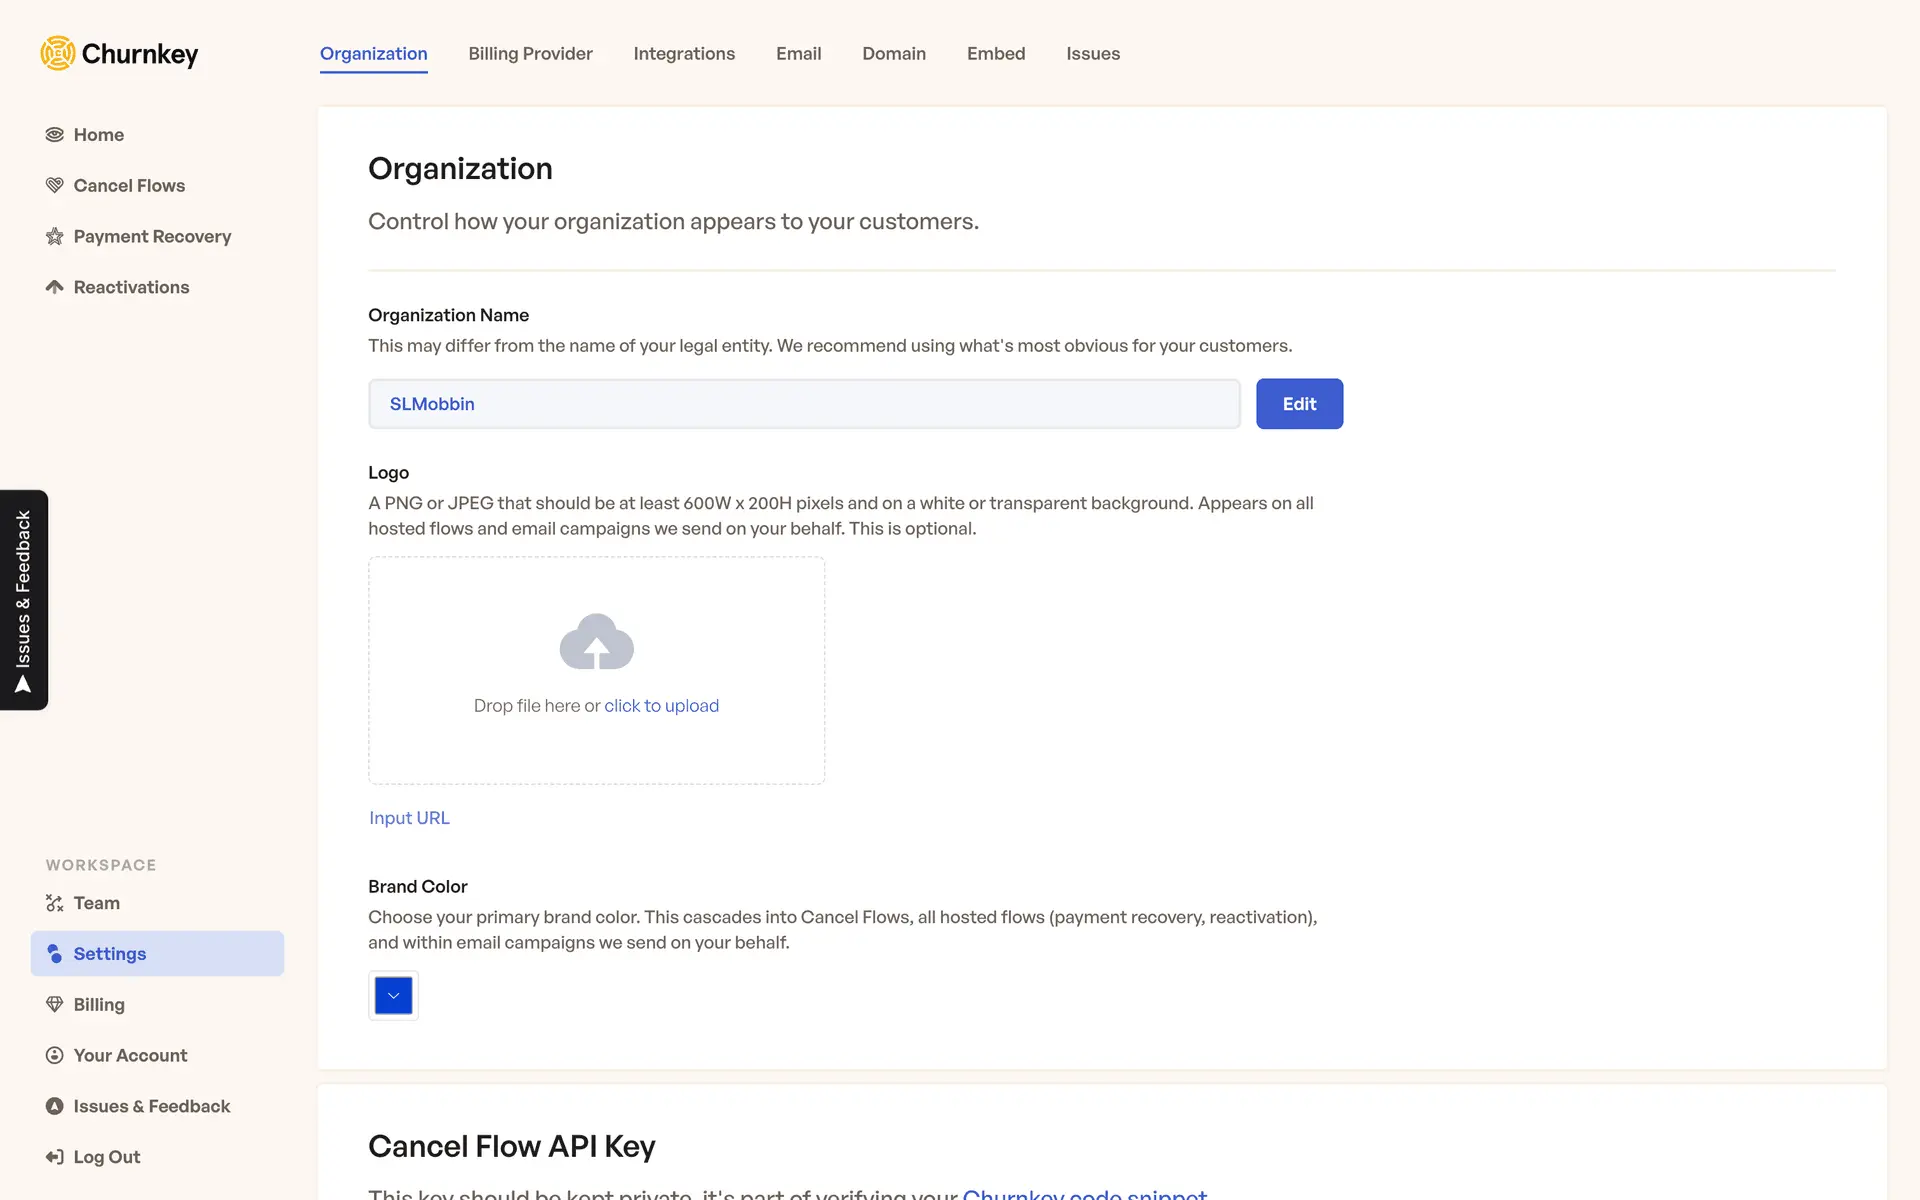Click the Billing diamond icon
This screenshot has height=1200, width=1920.
pos(55,1005)
